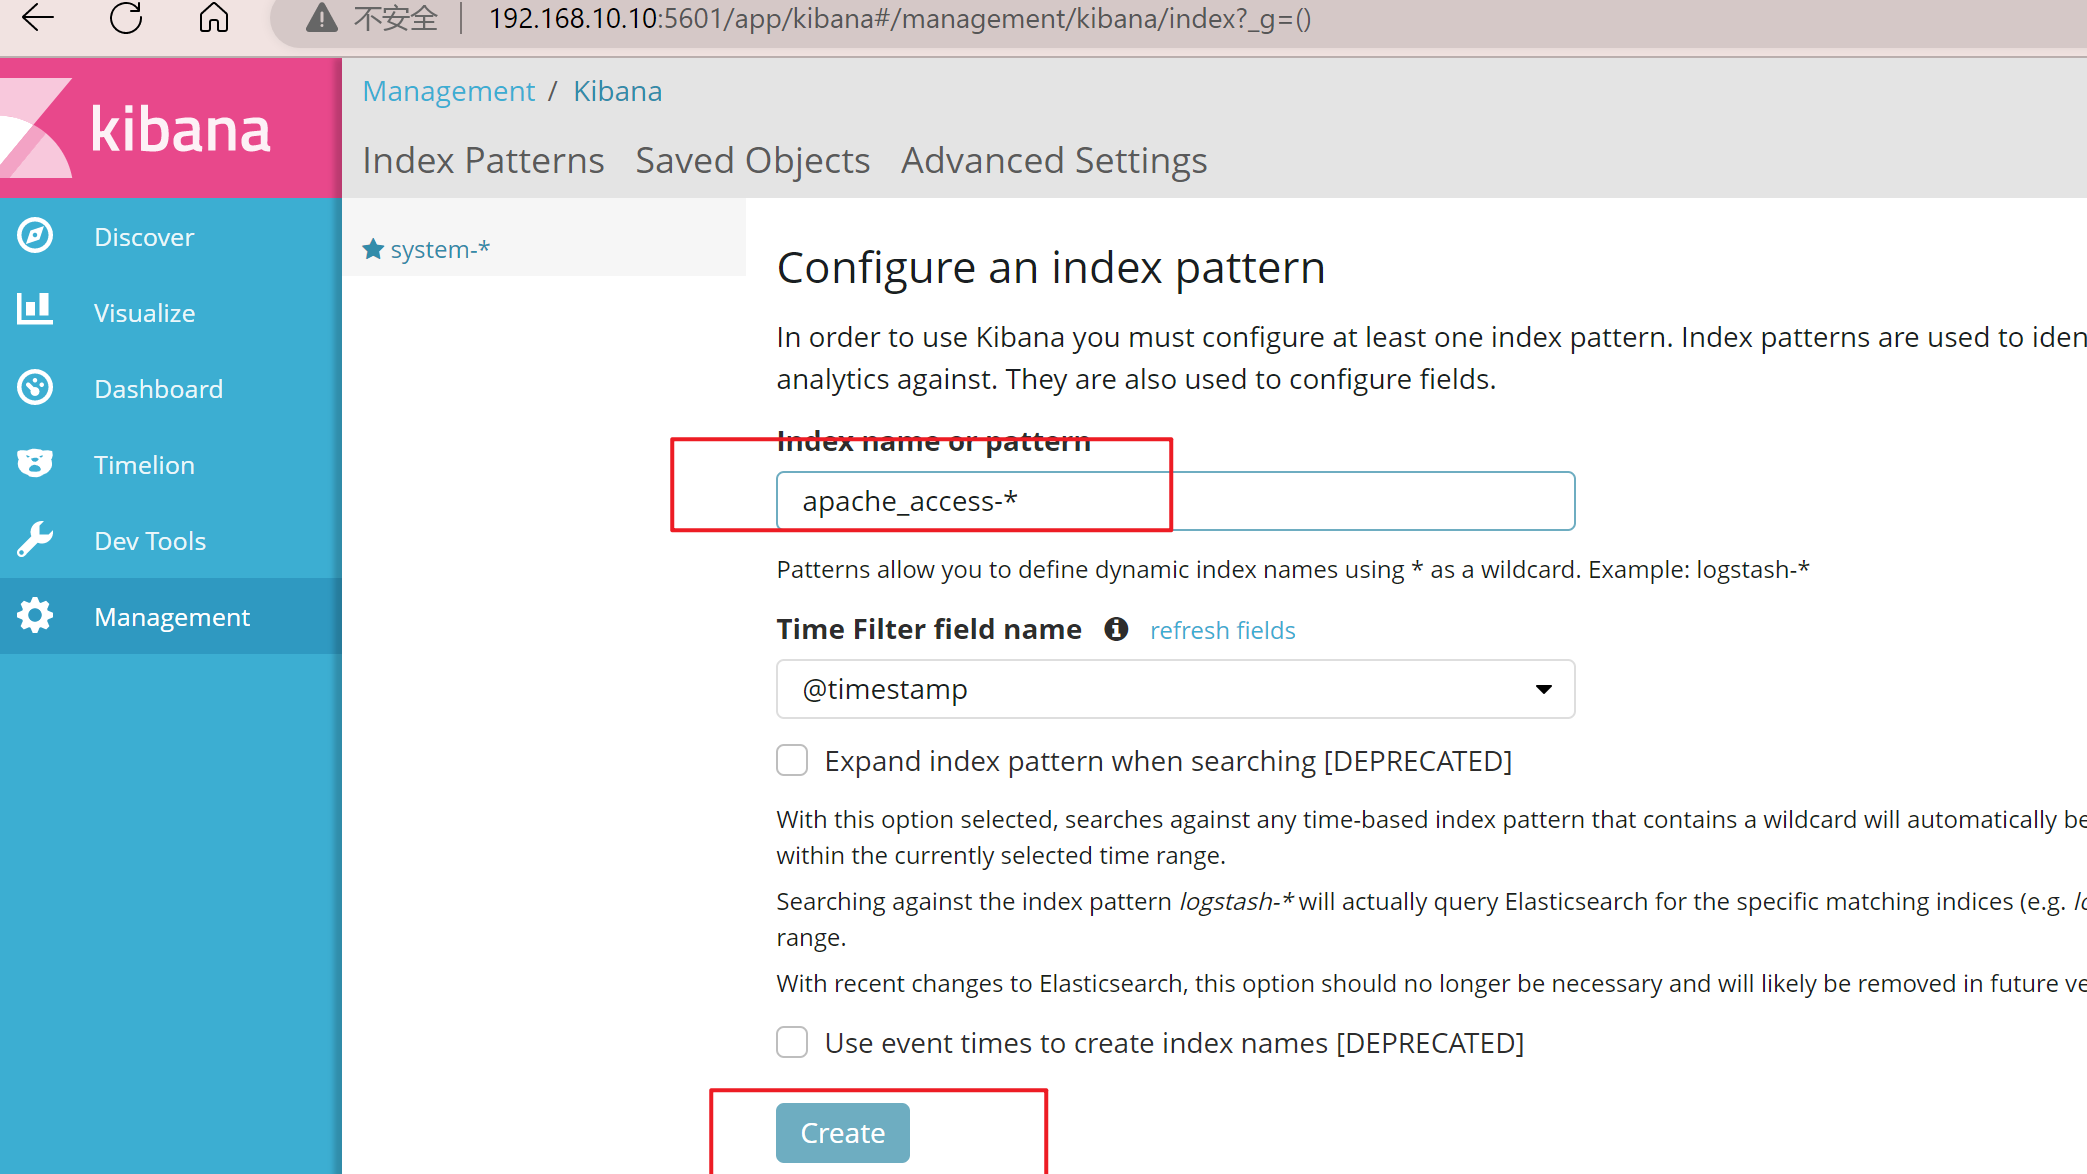This screenshot has width=2087, height=1174.
Task: Click the Time Filter info icon
Action: [1116, 629]
